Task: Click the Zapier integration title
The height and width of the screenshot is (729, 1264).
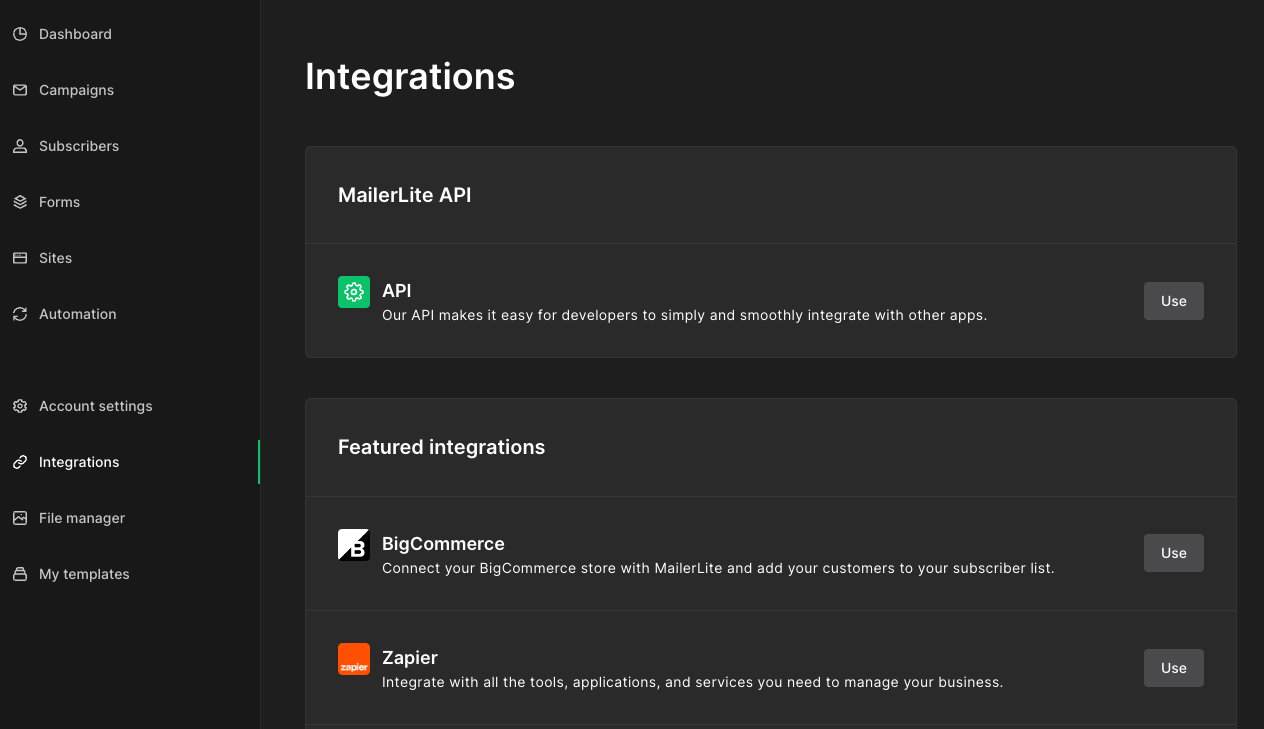Action: click(x=410, y=658)
